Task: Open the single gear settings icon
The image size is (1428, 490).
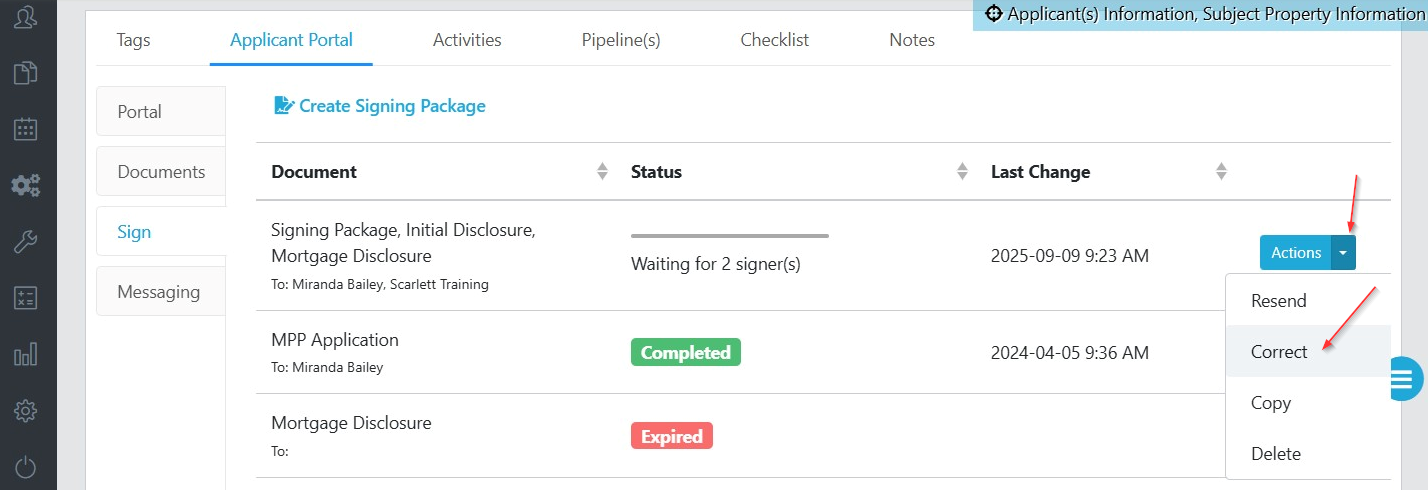Action: [26, 411]
